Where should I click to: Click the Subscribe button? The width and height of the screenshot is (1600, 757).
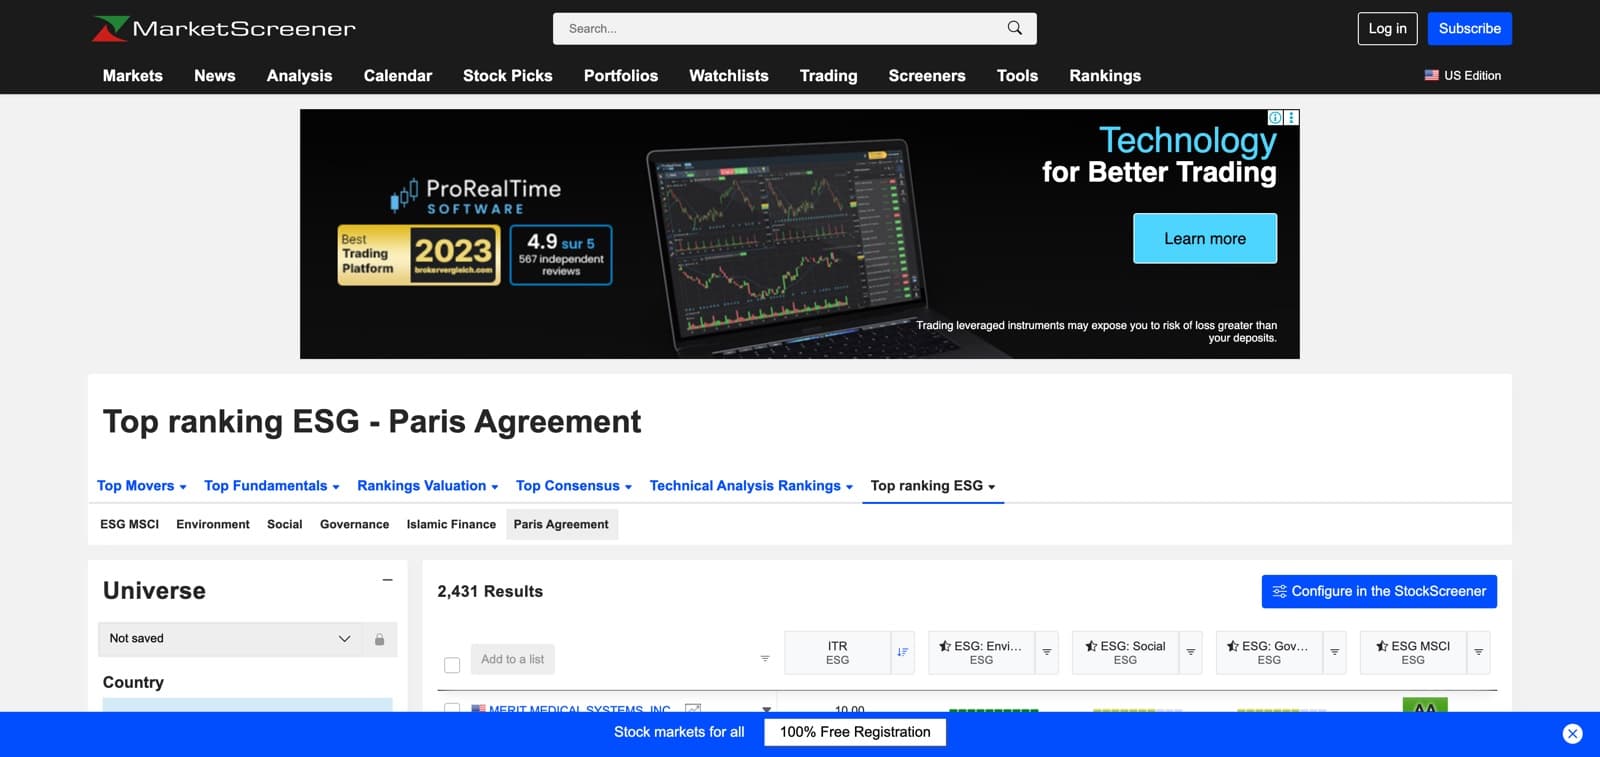tap(1470, 28)
